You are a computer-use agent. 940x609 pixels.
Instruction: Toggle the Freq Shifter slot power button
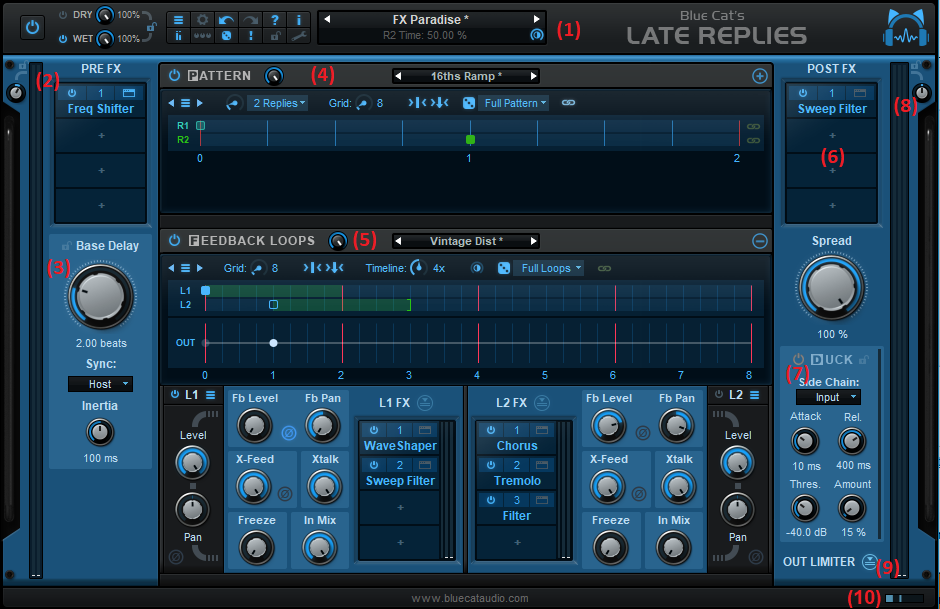pyautogui.click(x=72, y=93)
